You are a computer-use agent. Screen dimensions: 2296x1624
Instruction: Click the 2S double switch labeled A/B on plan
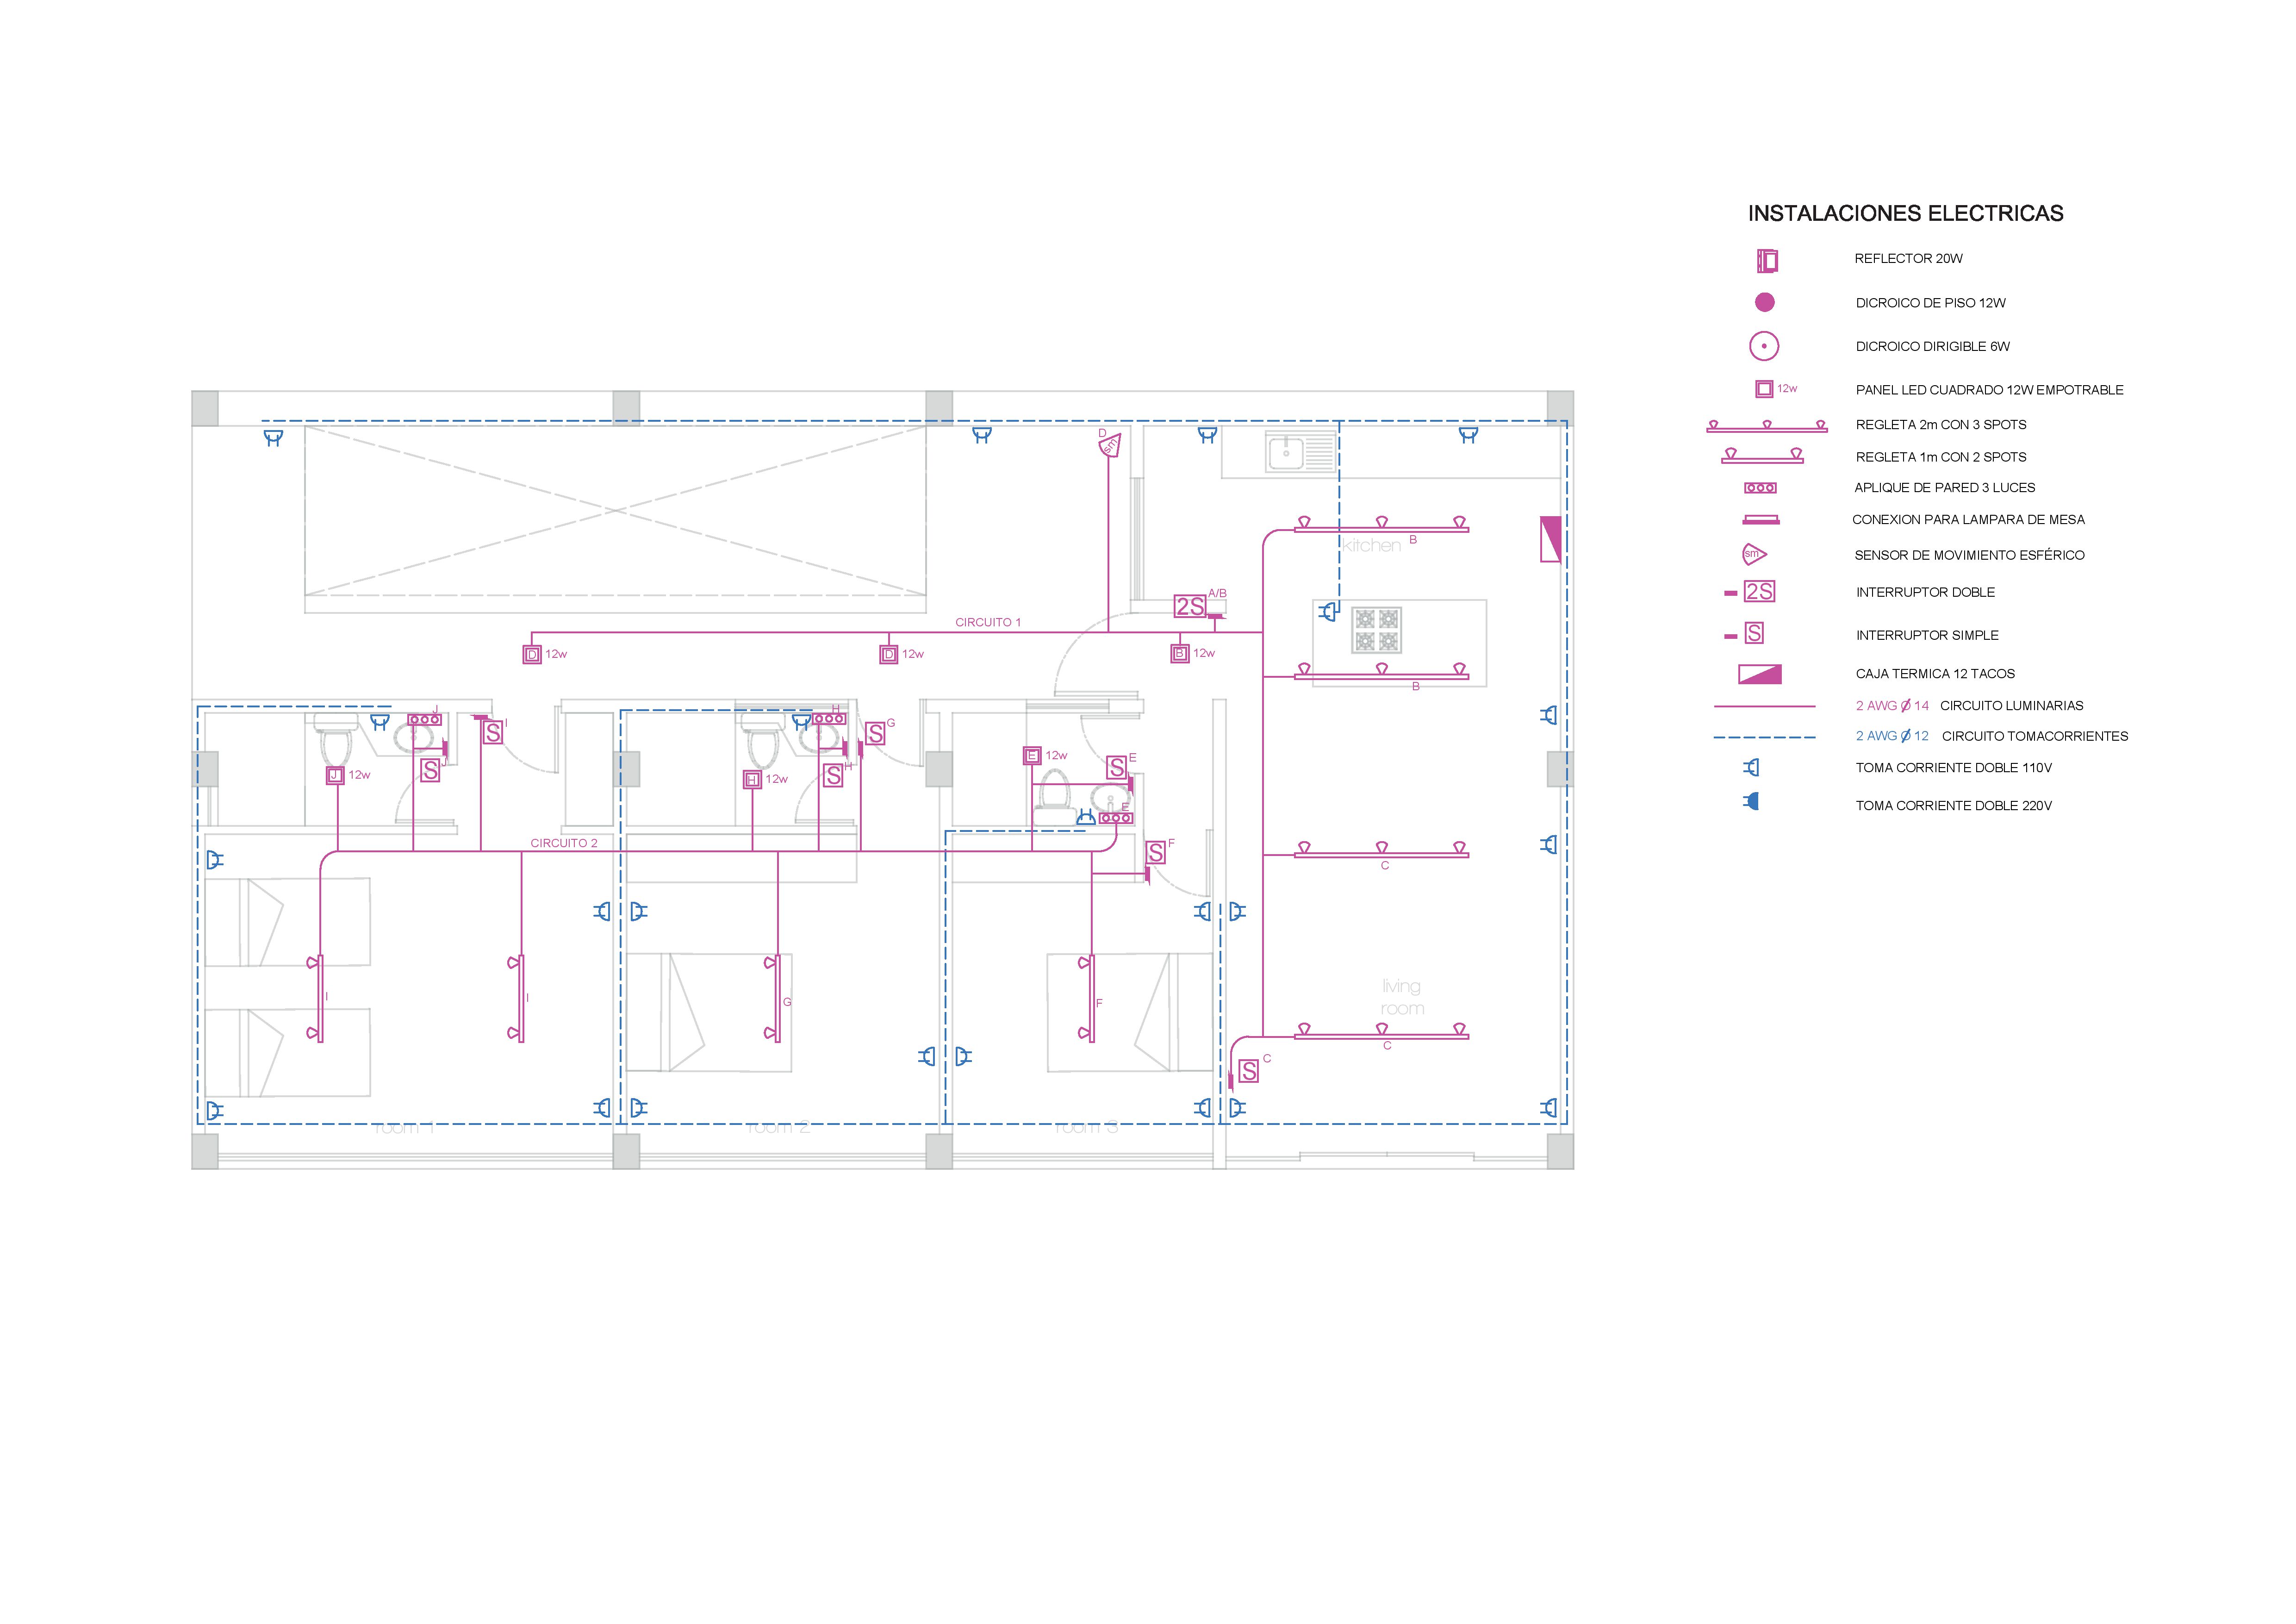click(1190, 607)
